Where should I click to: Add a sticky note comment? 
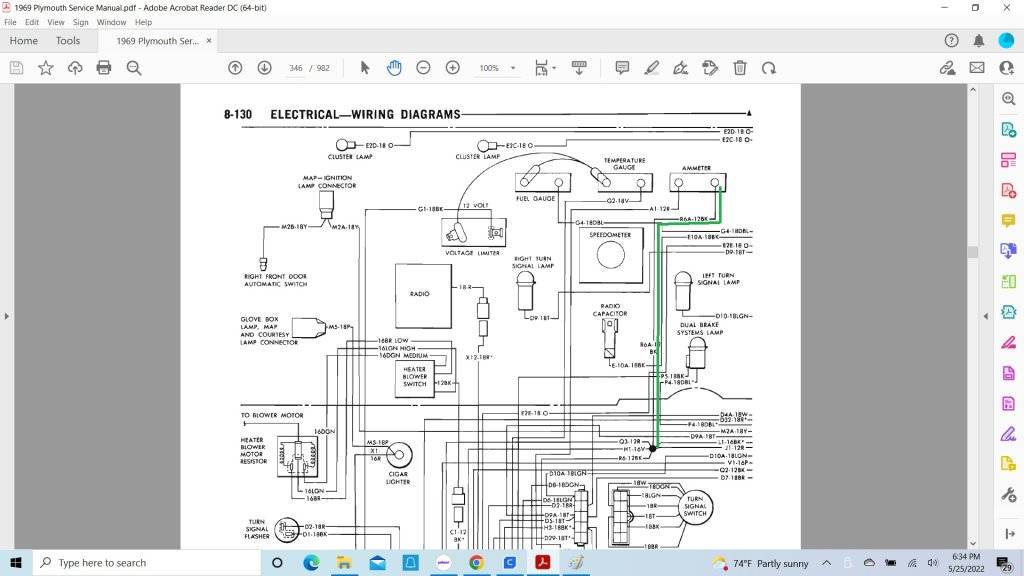pyautogui.click(x=622, y=68)
